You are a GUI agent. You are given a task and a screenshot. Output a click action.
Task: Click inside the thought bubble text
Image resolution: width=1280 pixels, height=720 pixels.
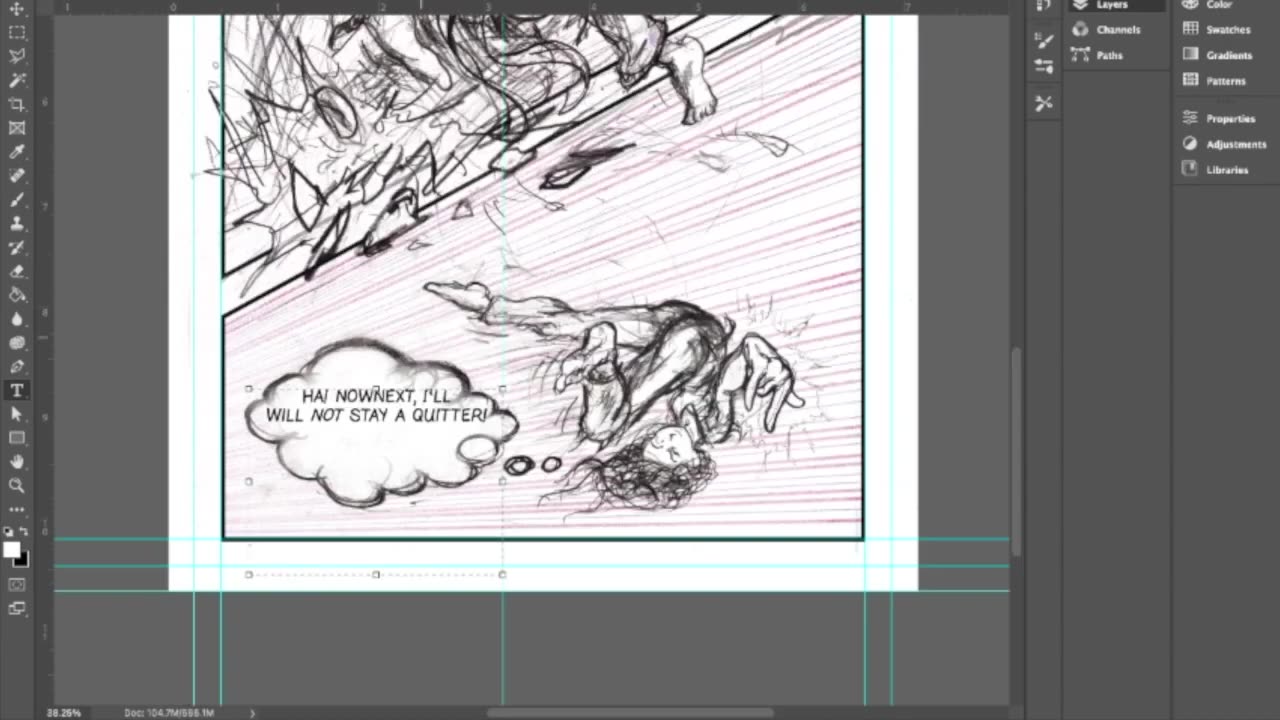point(376,406)
